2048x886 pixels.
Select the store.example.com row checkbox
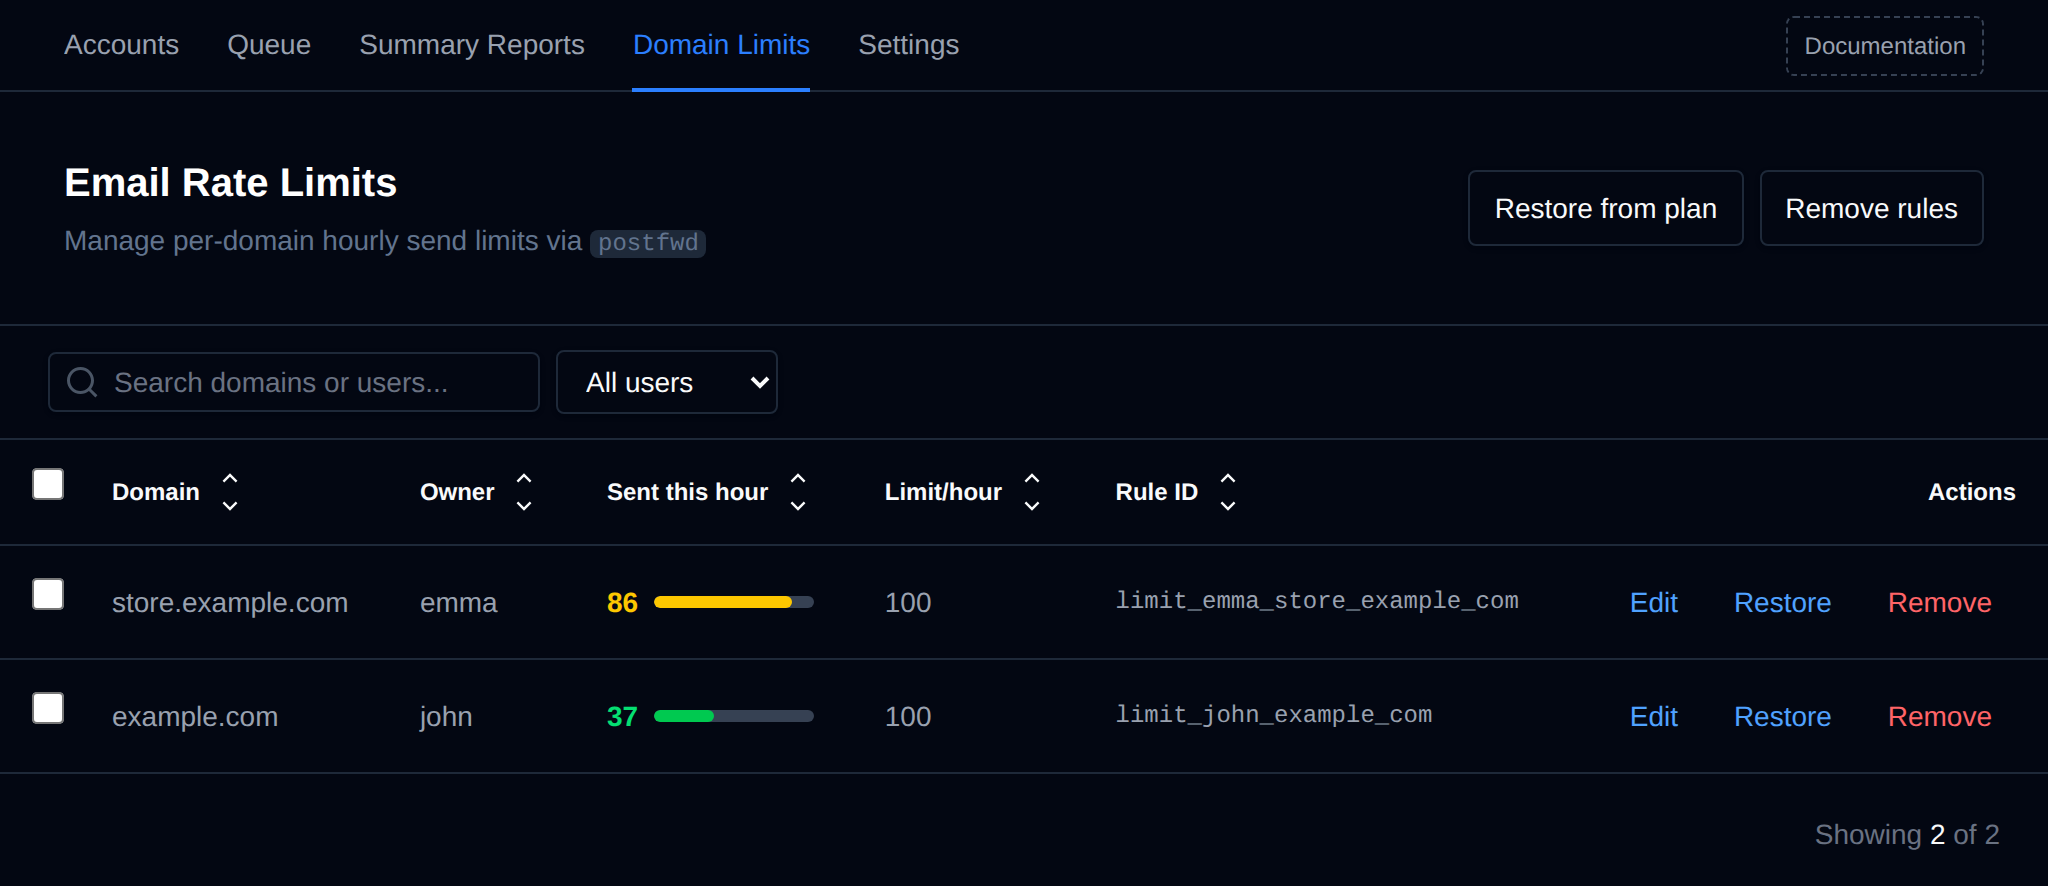[x=48, y=594]
